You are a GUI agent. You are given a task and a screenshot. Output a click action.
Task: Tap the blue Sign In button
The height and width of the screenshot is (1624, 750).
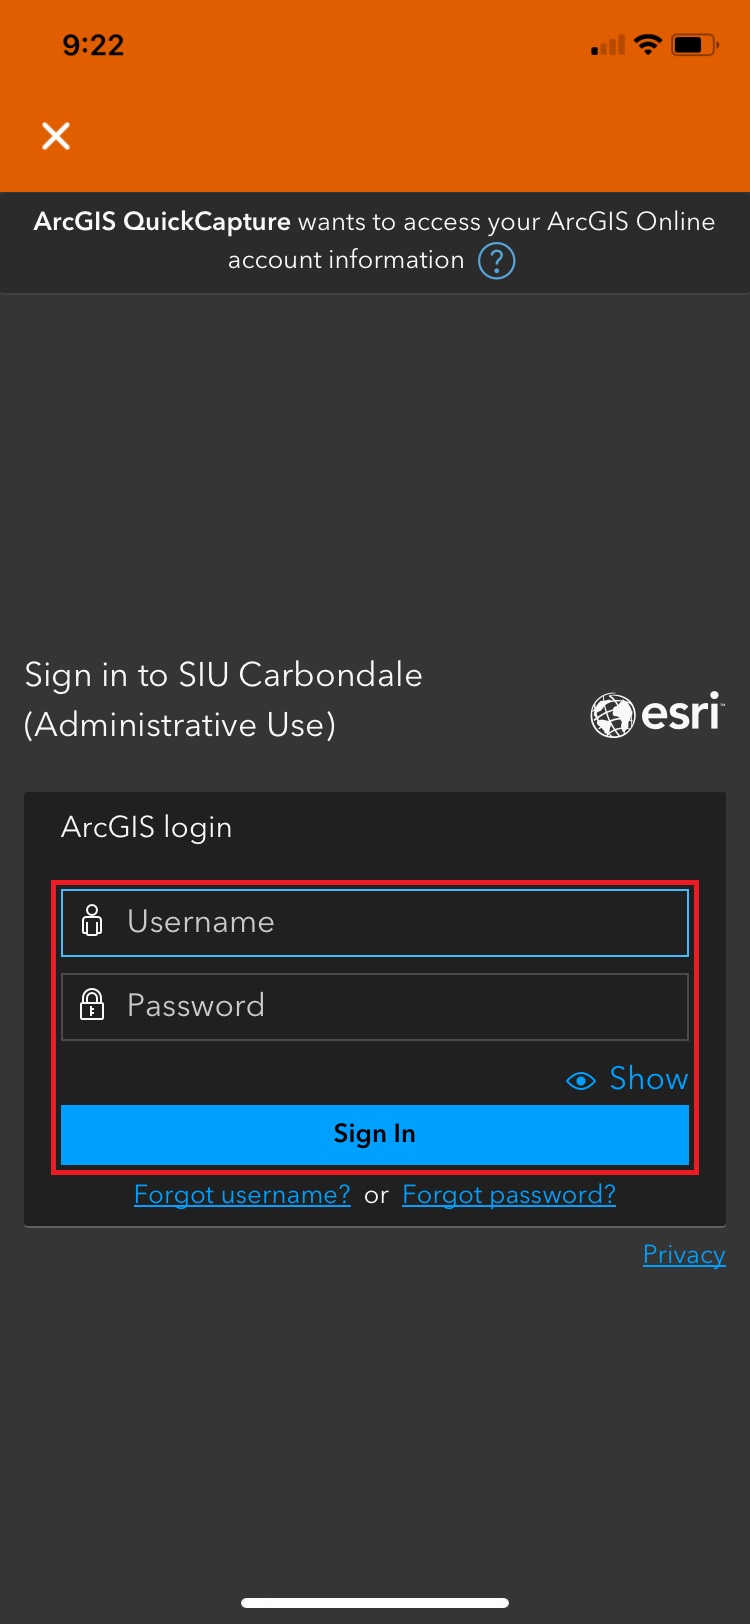pyautogui.click(x=375, y=1134)
